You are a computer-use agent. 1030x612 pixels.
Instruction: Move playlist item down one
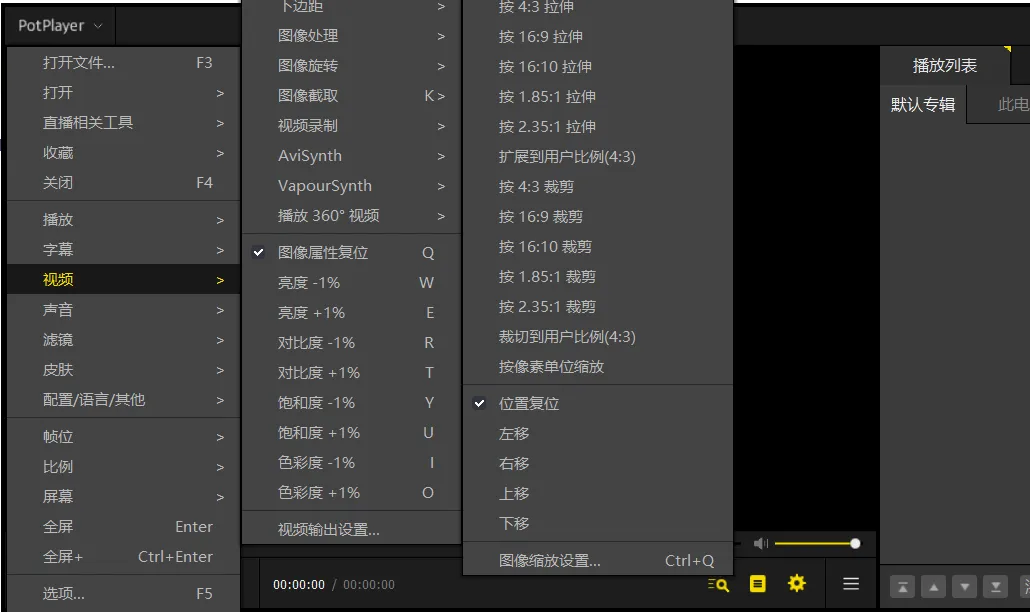pos(964,586)
